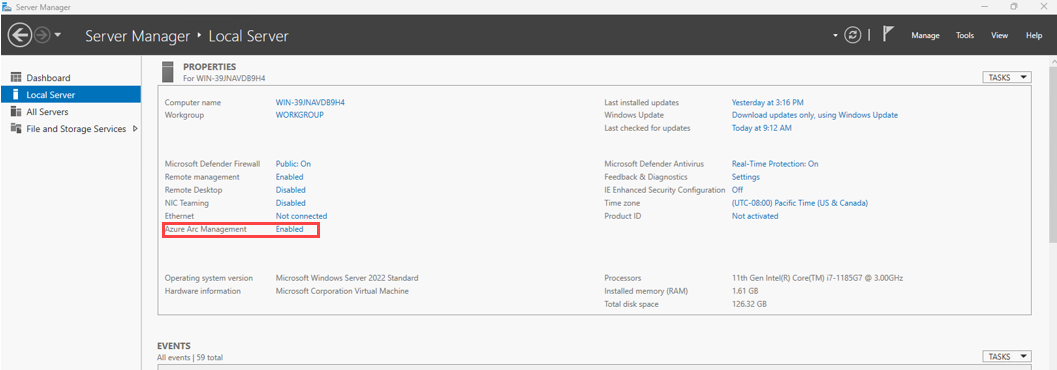The height and width of the screenshot is (370, 1057).
Task: Click the back navigation arrow icon
Action: (21, 35)
